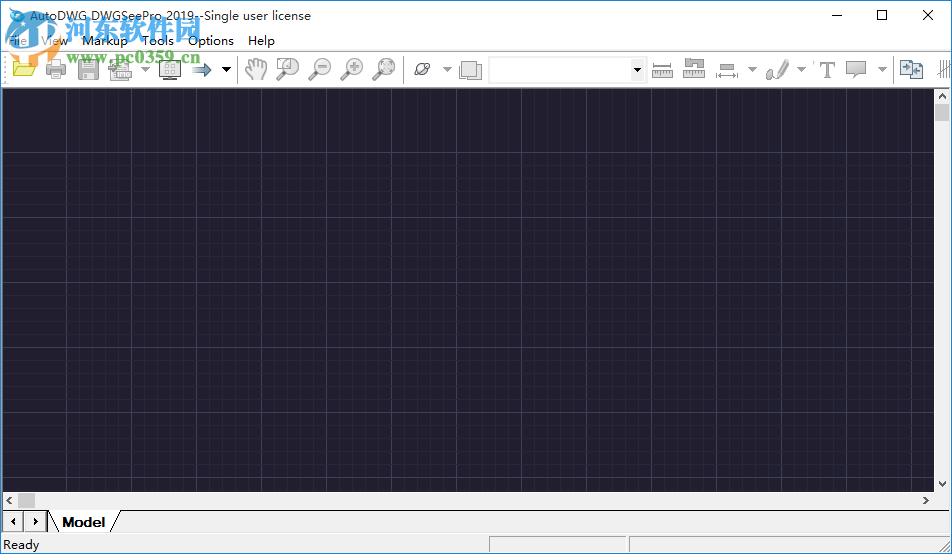Image resolution: width=952 pixels, height=554 pixels.
Task: Click the vertical scrollbar down arrow
Action: 942,484
